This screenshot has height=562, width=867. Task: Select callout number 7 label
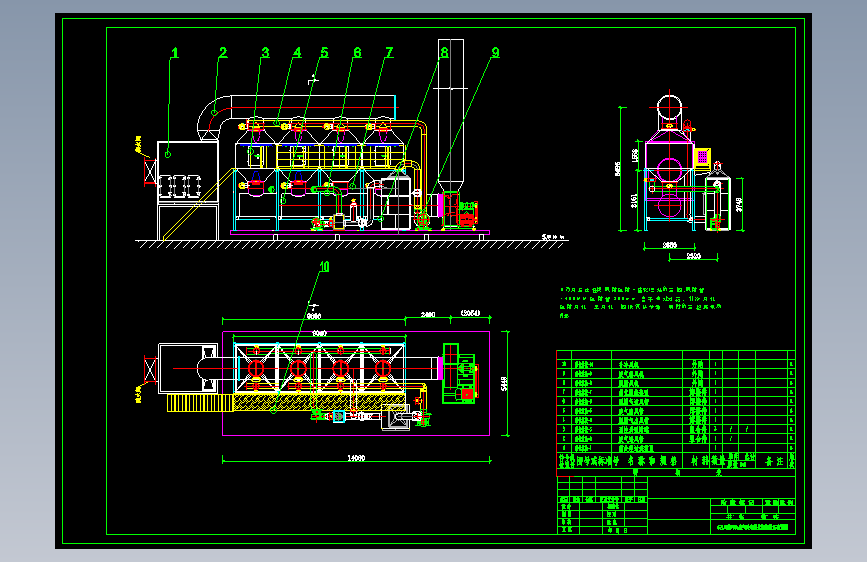[389, 53]
